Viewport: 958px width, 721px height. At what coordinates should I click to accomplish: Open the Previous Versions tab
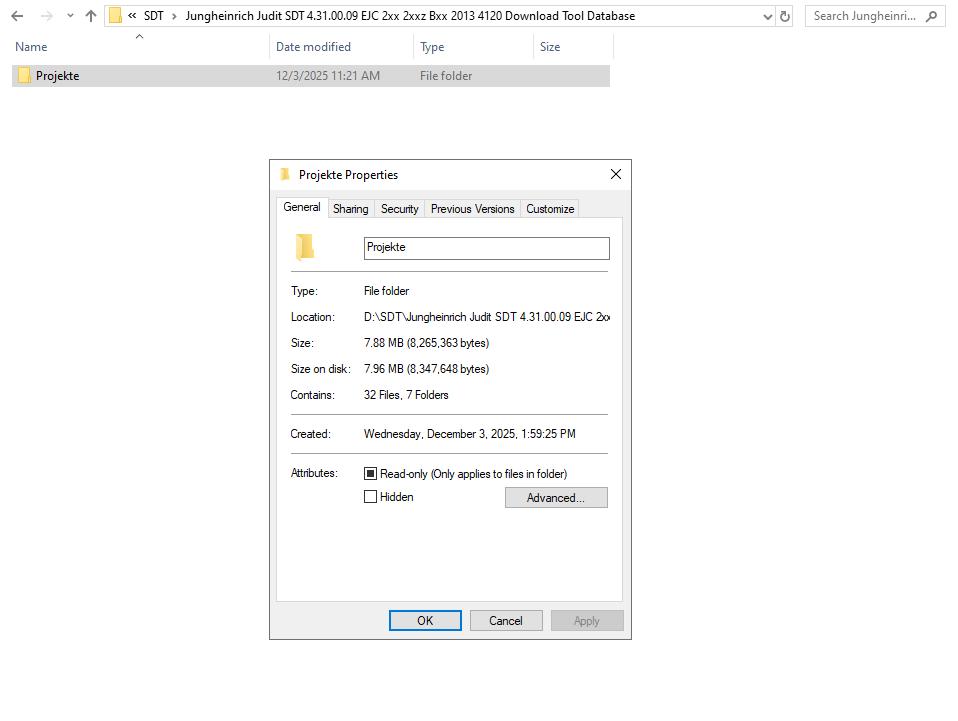(x=472, y=209)
